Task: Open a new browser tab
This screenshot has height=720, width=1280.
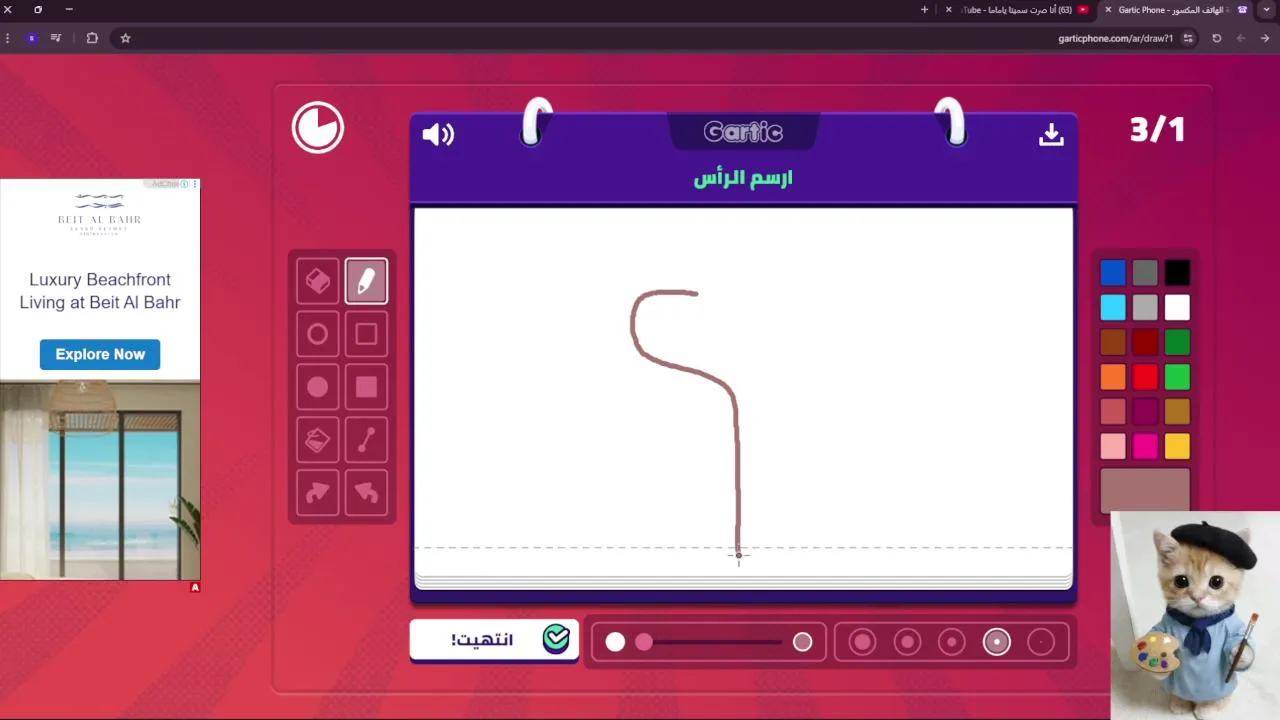Action: (x=924, y=10)
